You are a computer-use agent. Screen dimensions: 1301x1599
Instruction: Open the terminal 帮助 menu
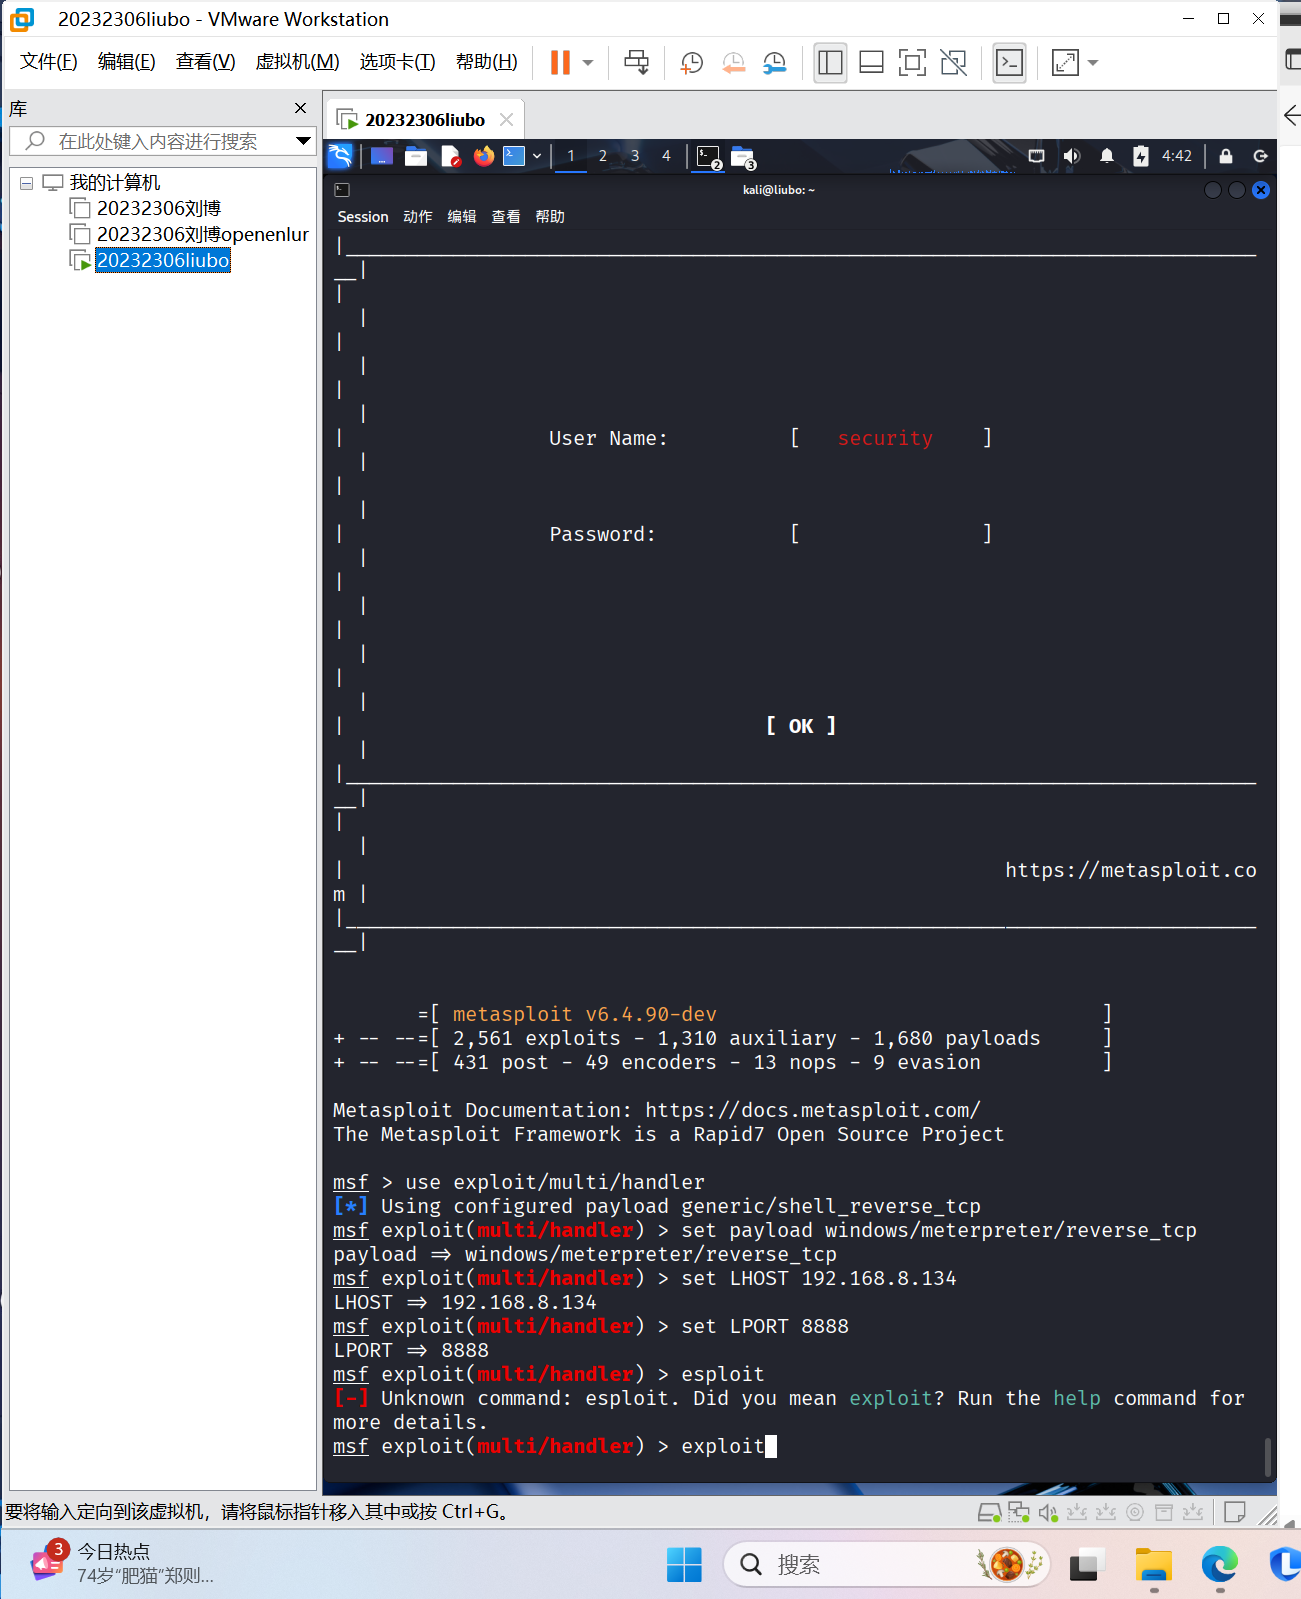tap(550, 217)
